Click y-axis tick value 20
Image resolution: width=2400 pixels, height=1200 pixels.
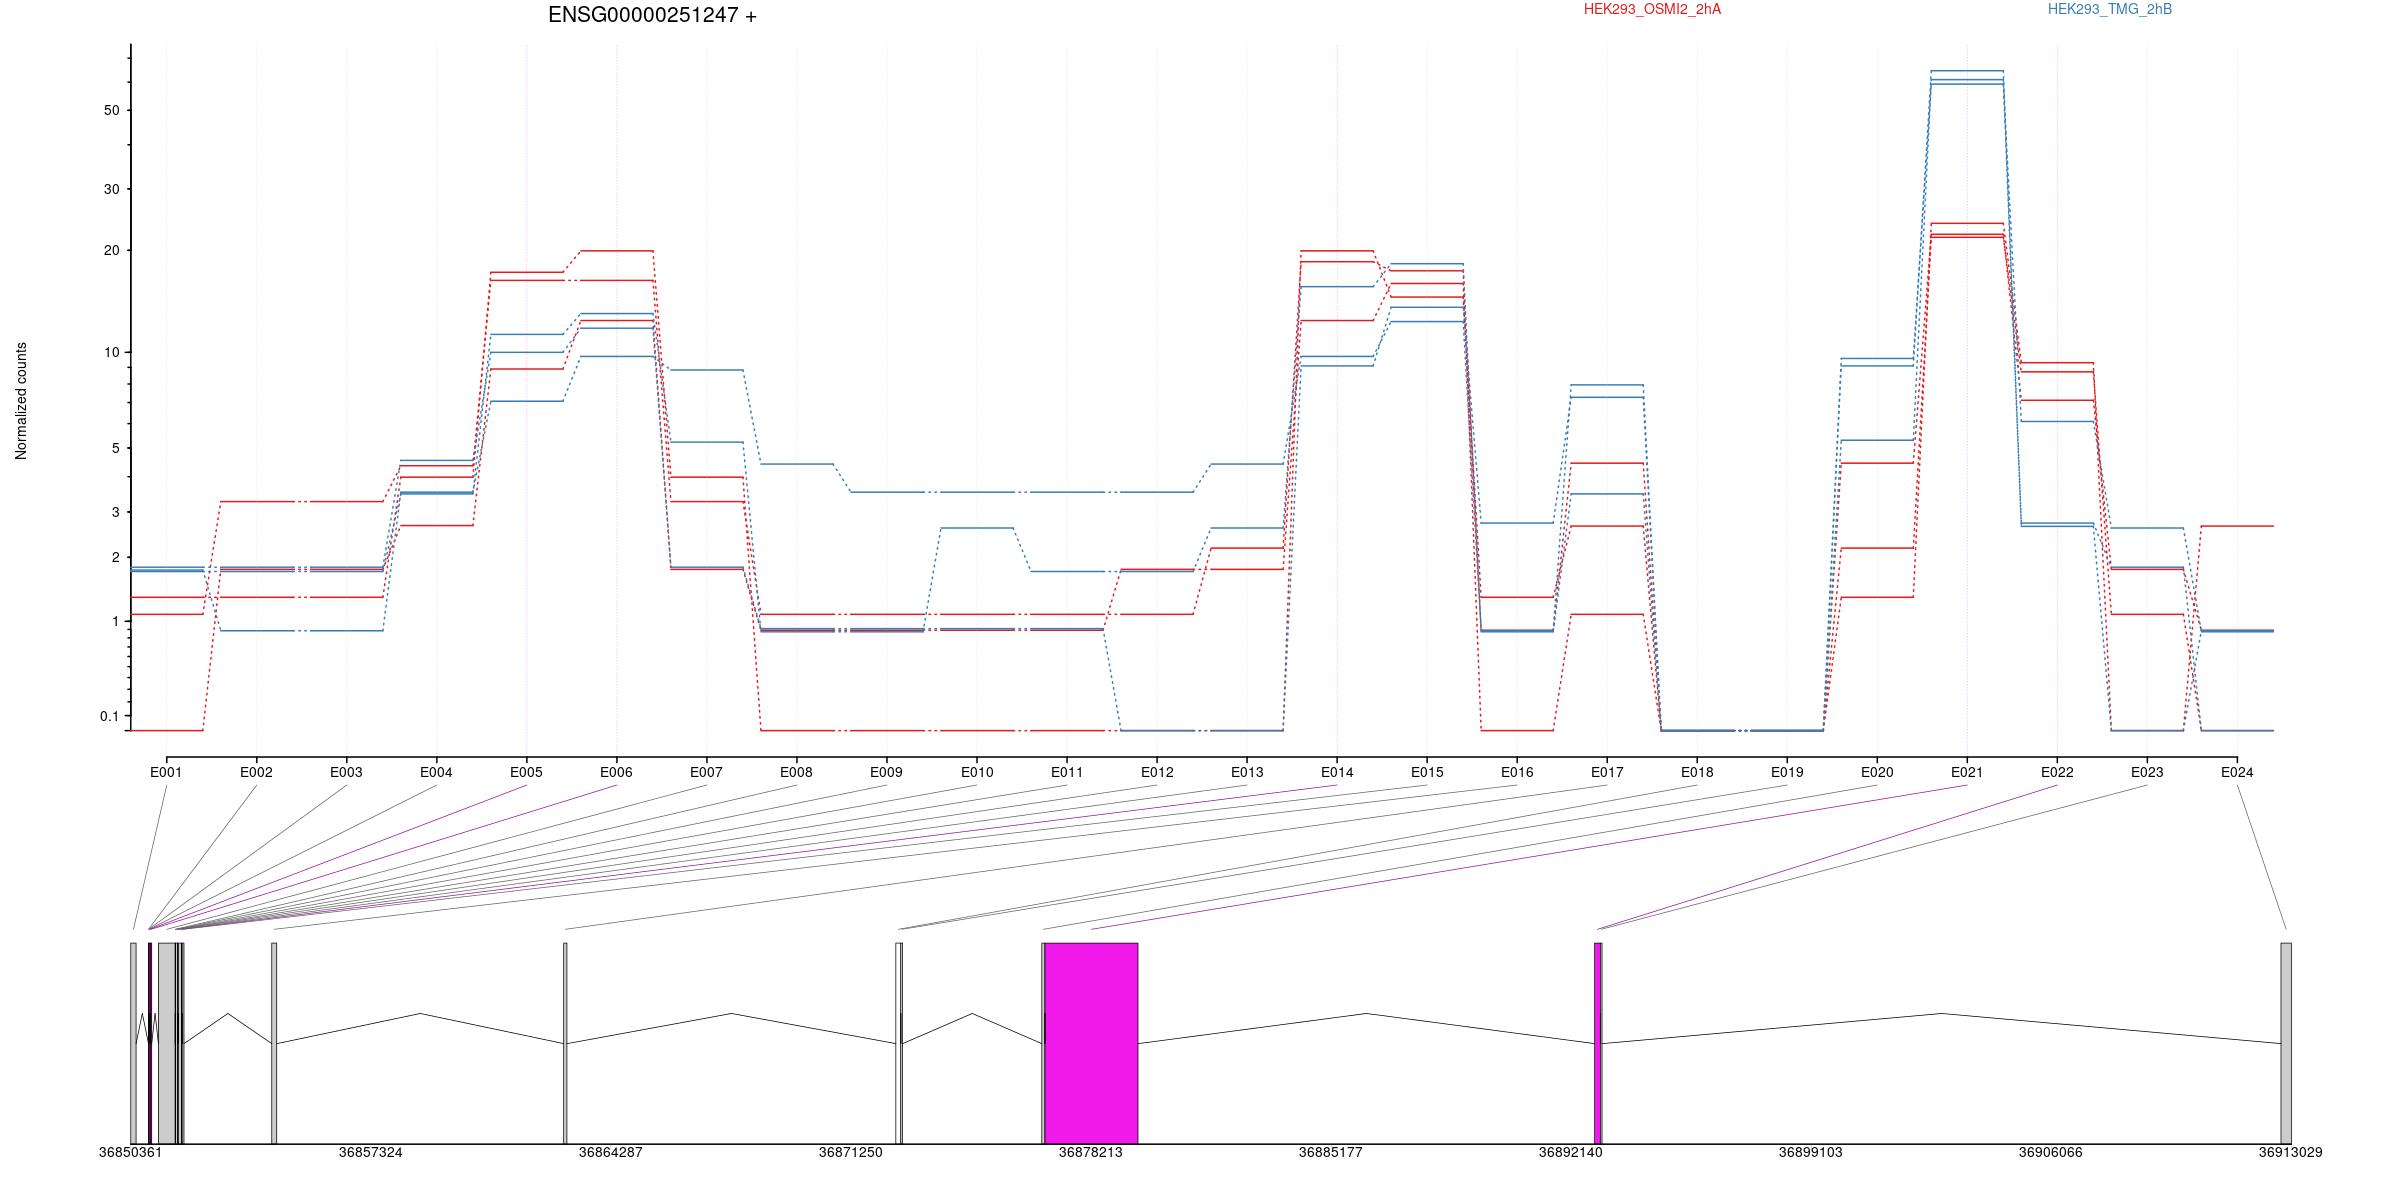pyautogui.click(x=111, y=250)
